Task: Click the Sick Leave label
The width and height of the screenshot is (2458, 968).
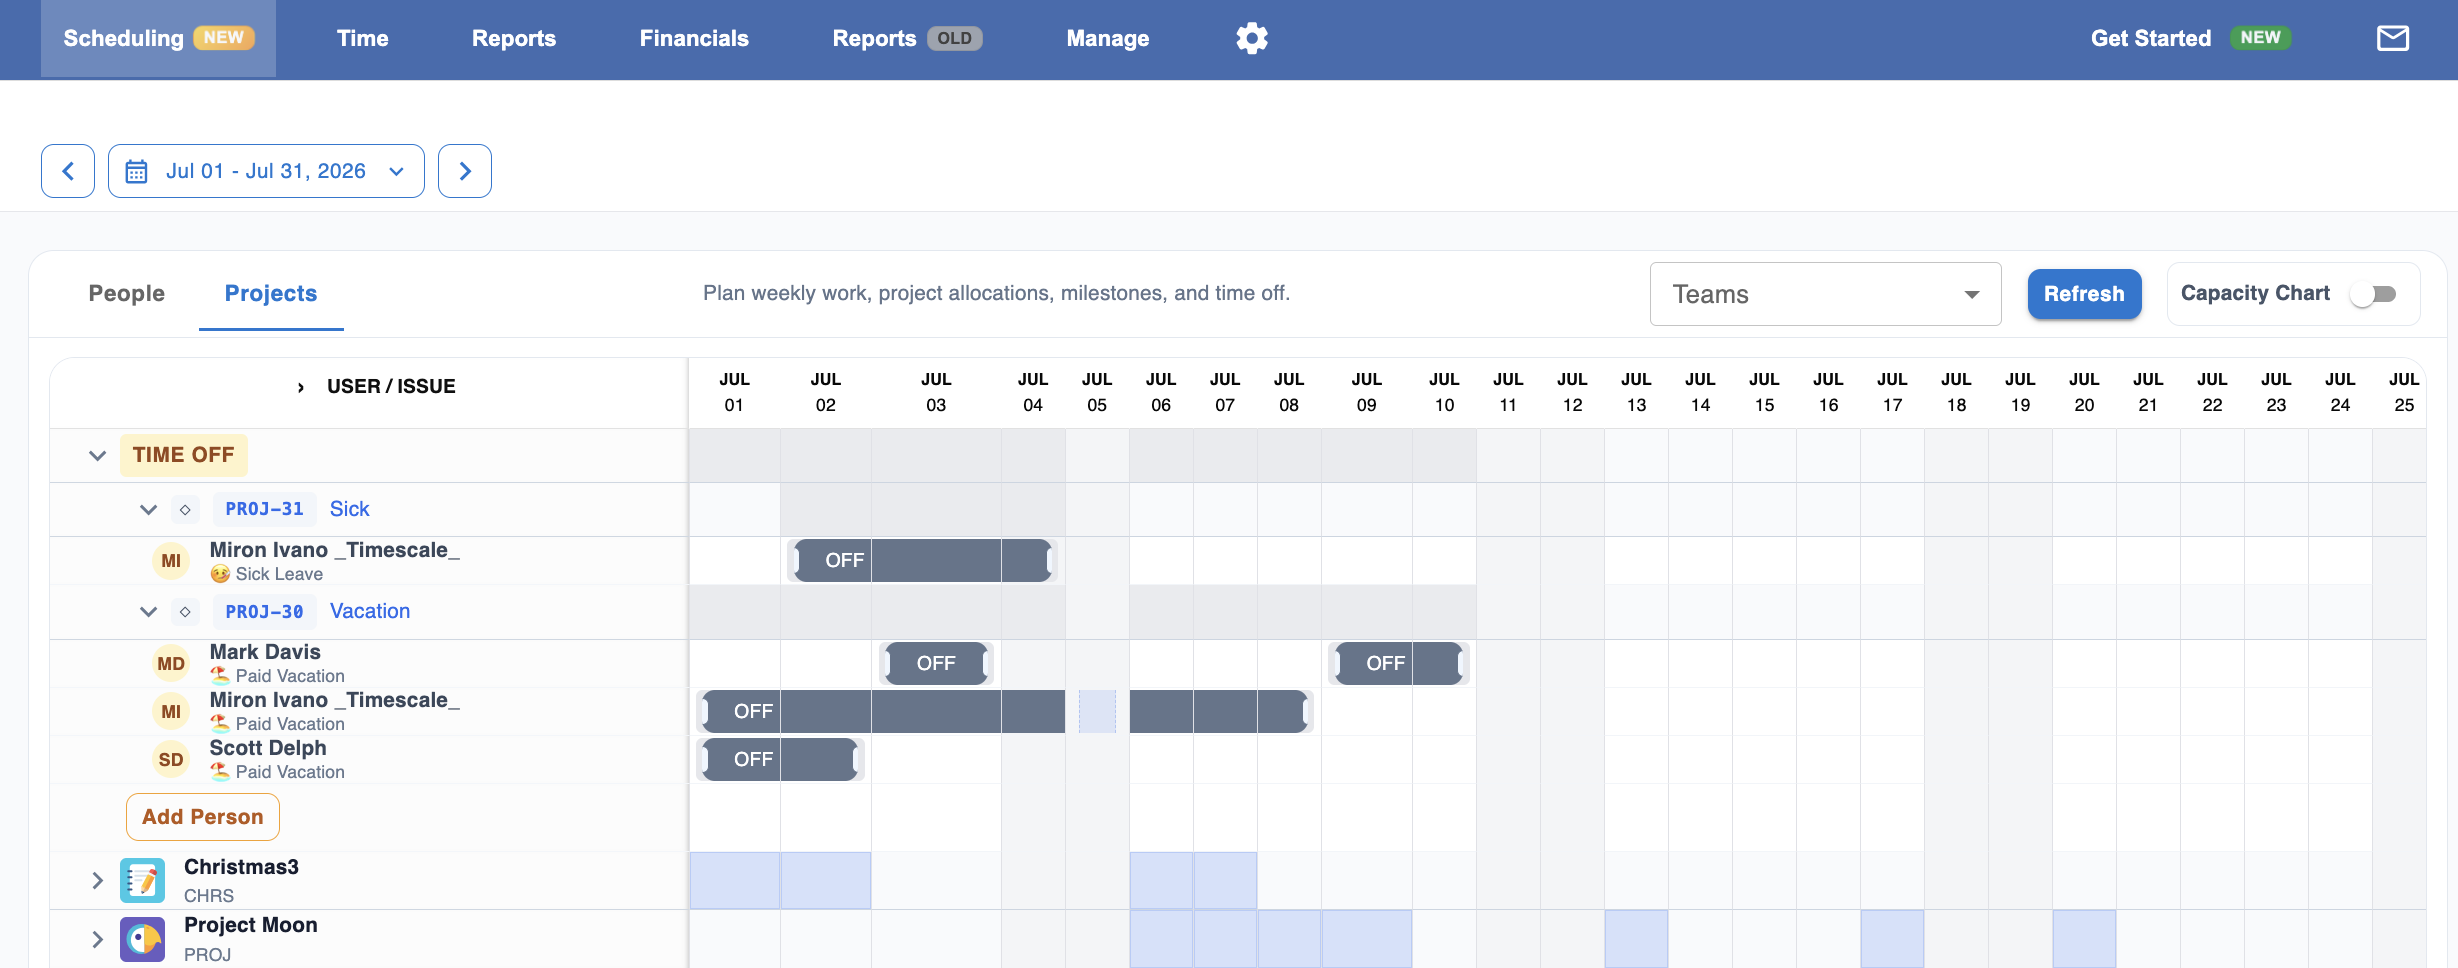Action: pyautogui.click(x=279, y=574)
